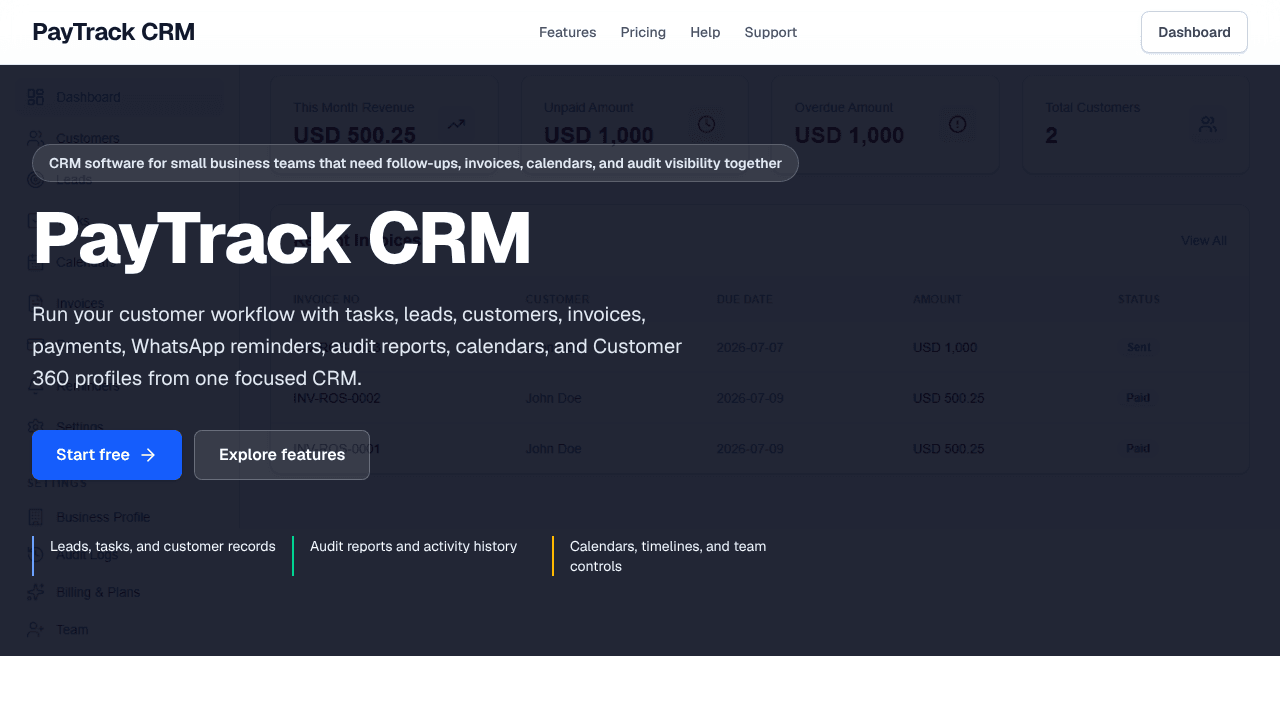Click the Unpaid Amount clock icon in the background dashboard preview
1280x720 pixels.
point(707,124)
